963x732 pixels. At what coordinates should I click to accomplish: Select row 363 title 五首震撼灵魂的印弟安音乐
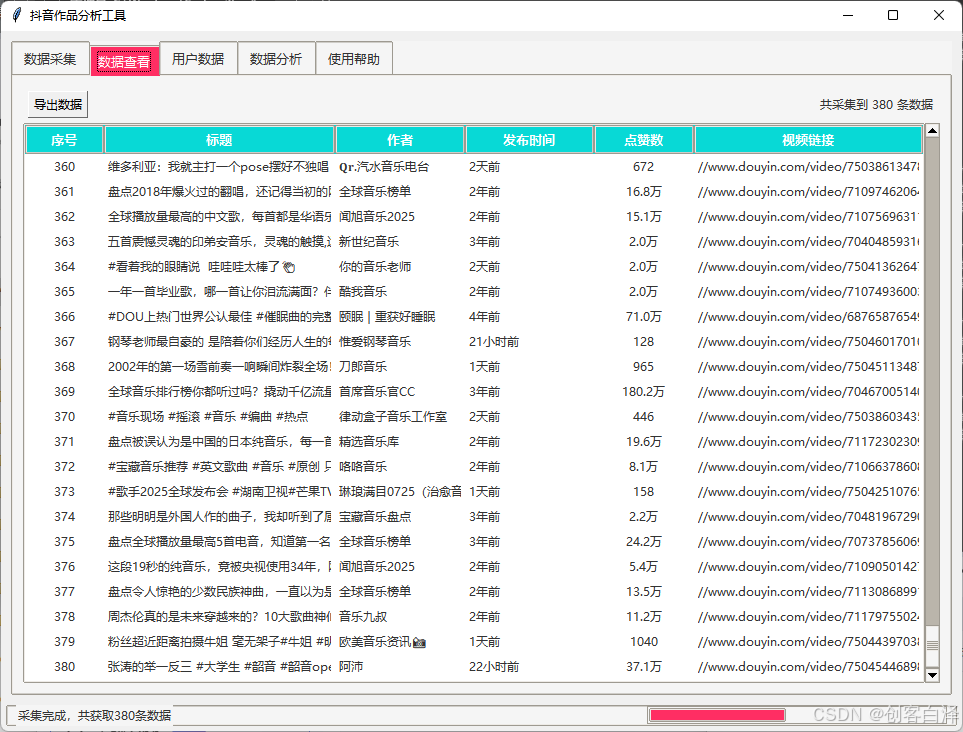tap(219, 242)
